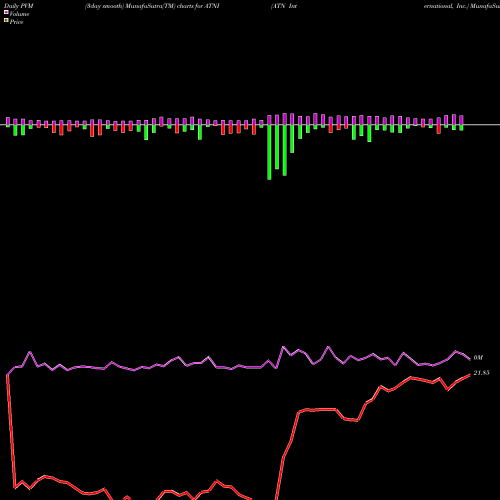The image size is (500, 500).
Task: Click the end of the magenta volume line
Action: (470, 359)
